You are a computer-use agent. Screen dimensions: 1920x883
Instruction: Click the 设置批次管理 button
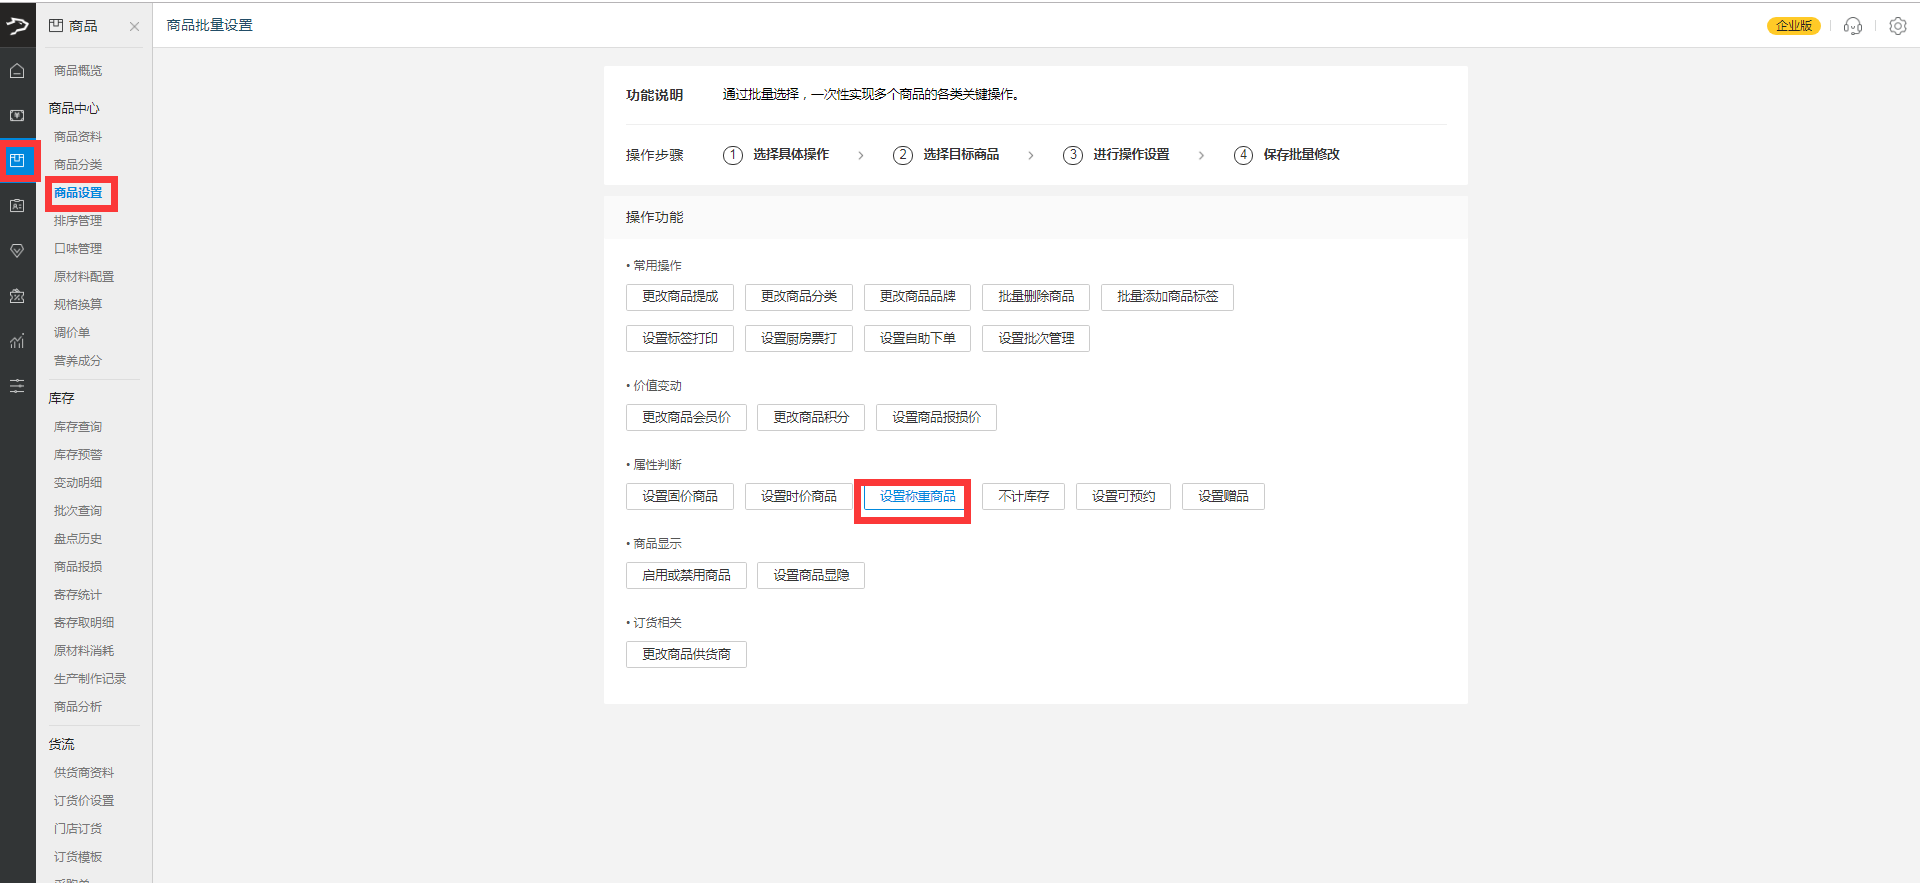point(1036,339)
